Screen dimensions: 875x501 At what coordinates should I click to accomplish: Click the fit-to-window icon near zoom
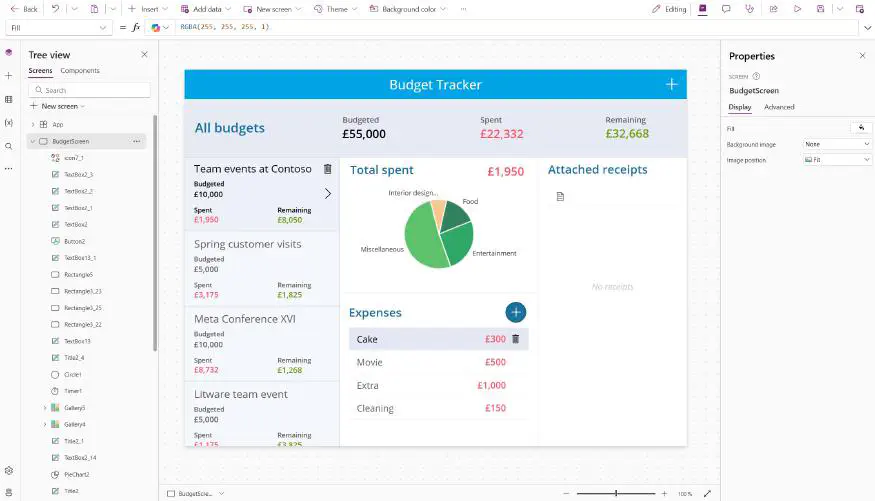pos(707,493)
